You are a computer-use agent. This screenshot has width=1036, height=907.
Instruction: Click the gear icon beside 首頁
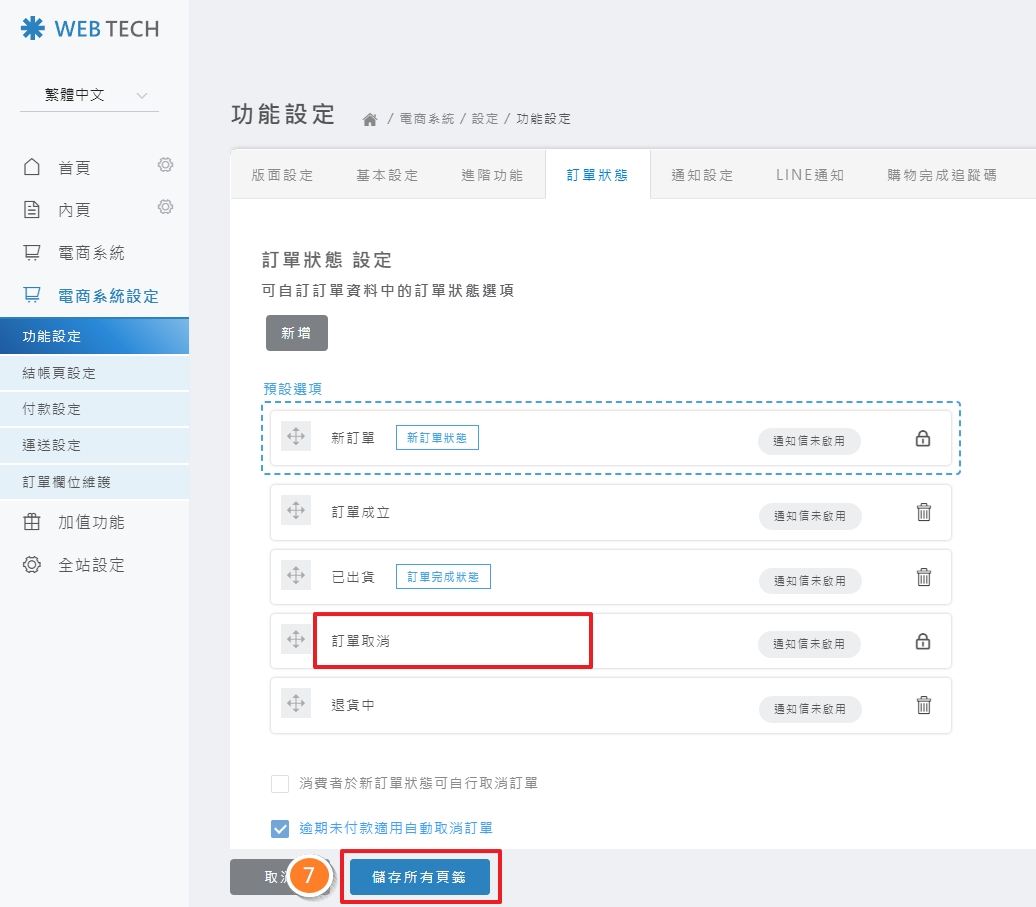[166, 165]
